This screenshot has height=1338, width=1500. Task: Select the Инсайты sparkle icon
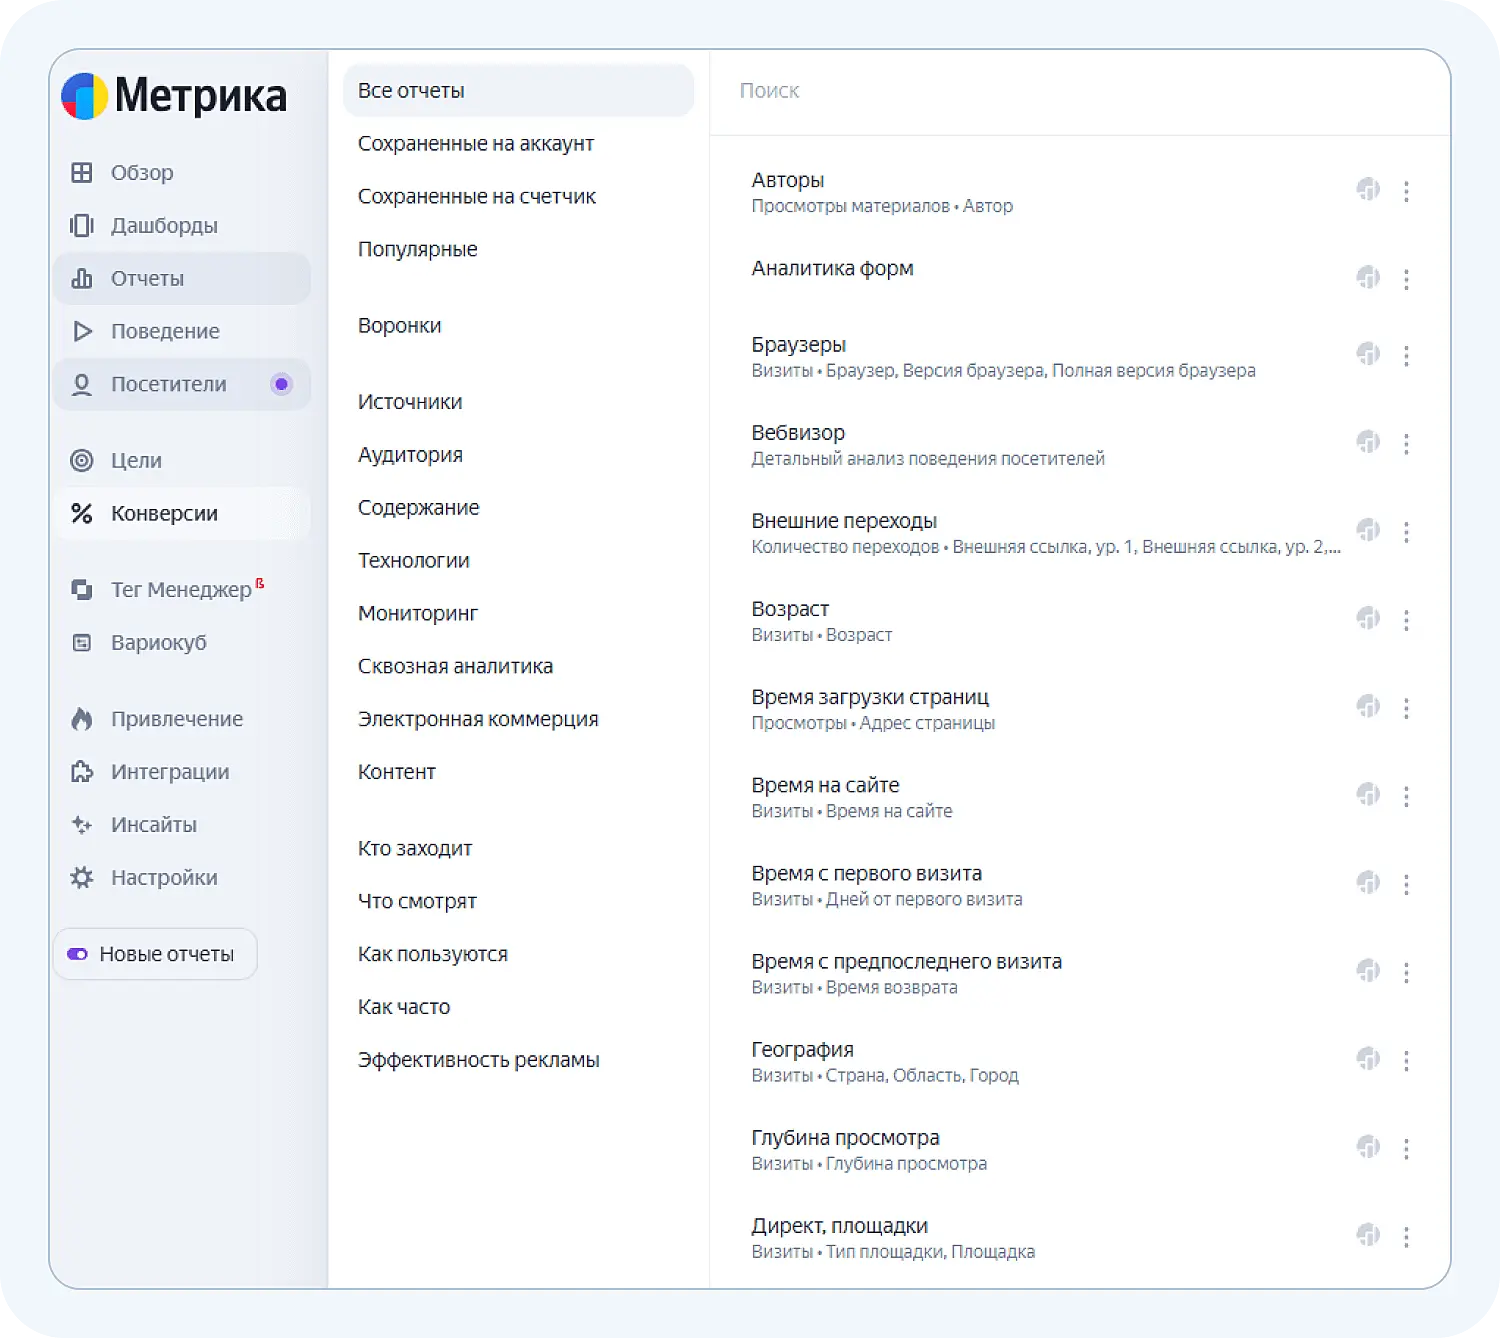click(x=82, y=825)
